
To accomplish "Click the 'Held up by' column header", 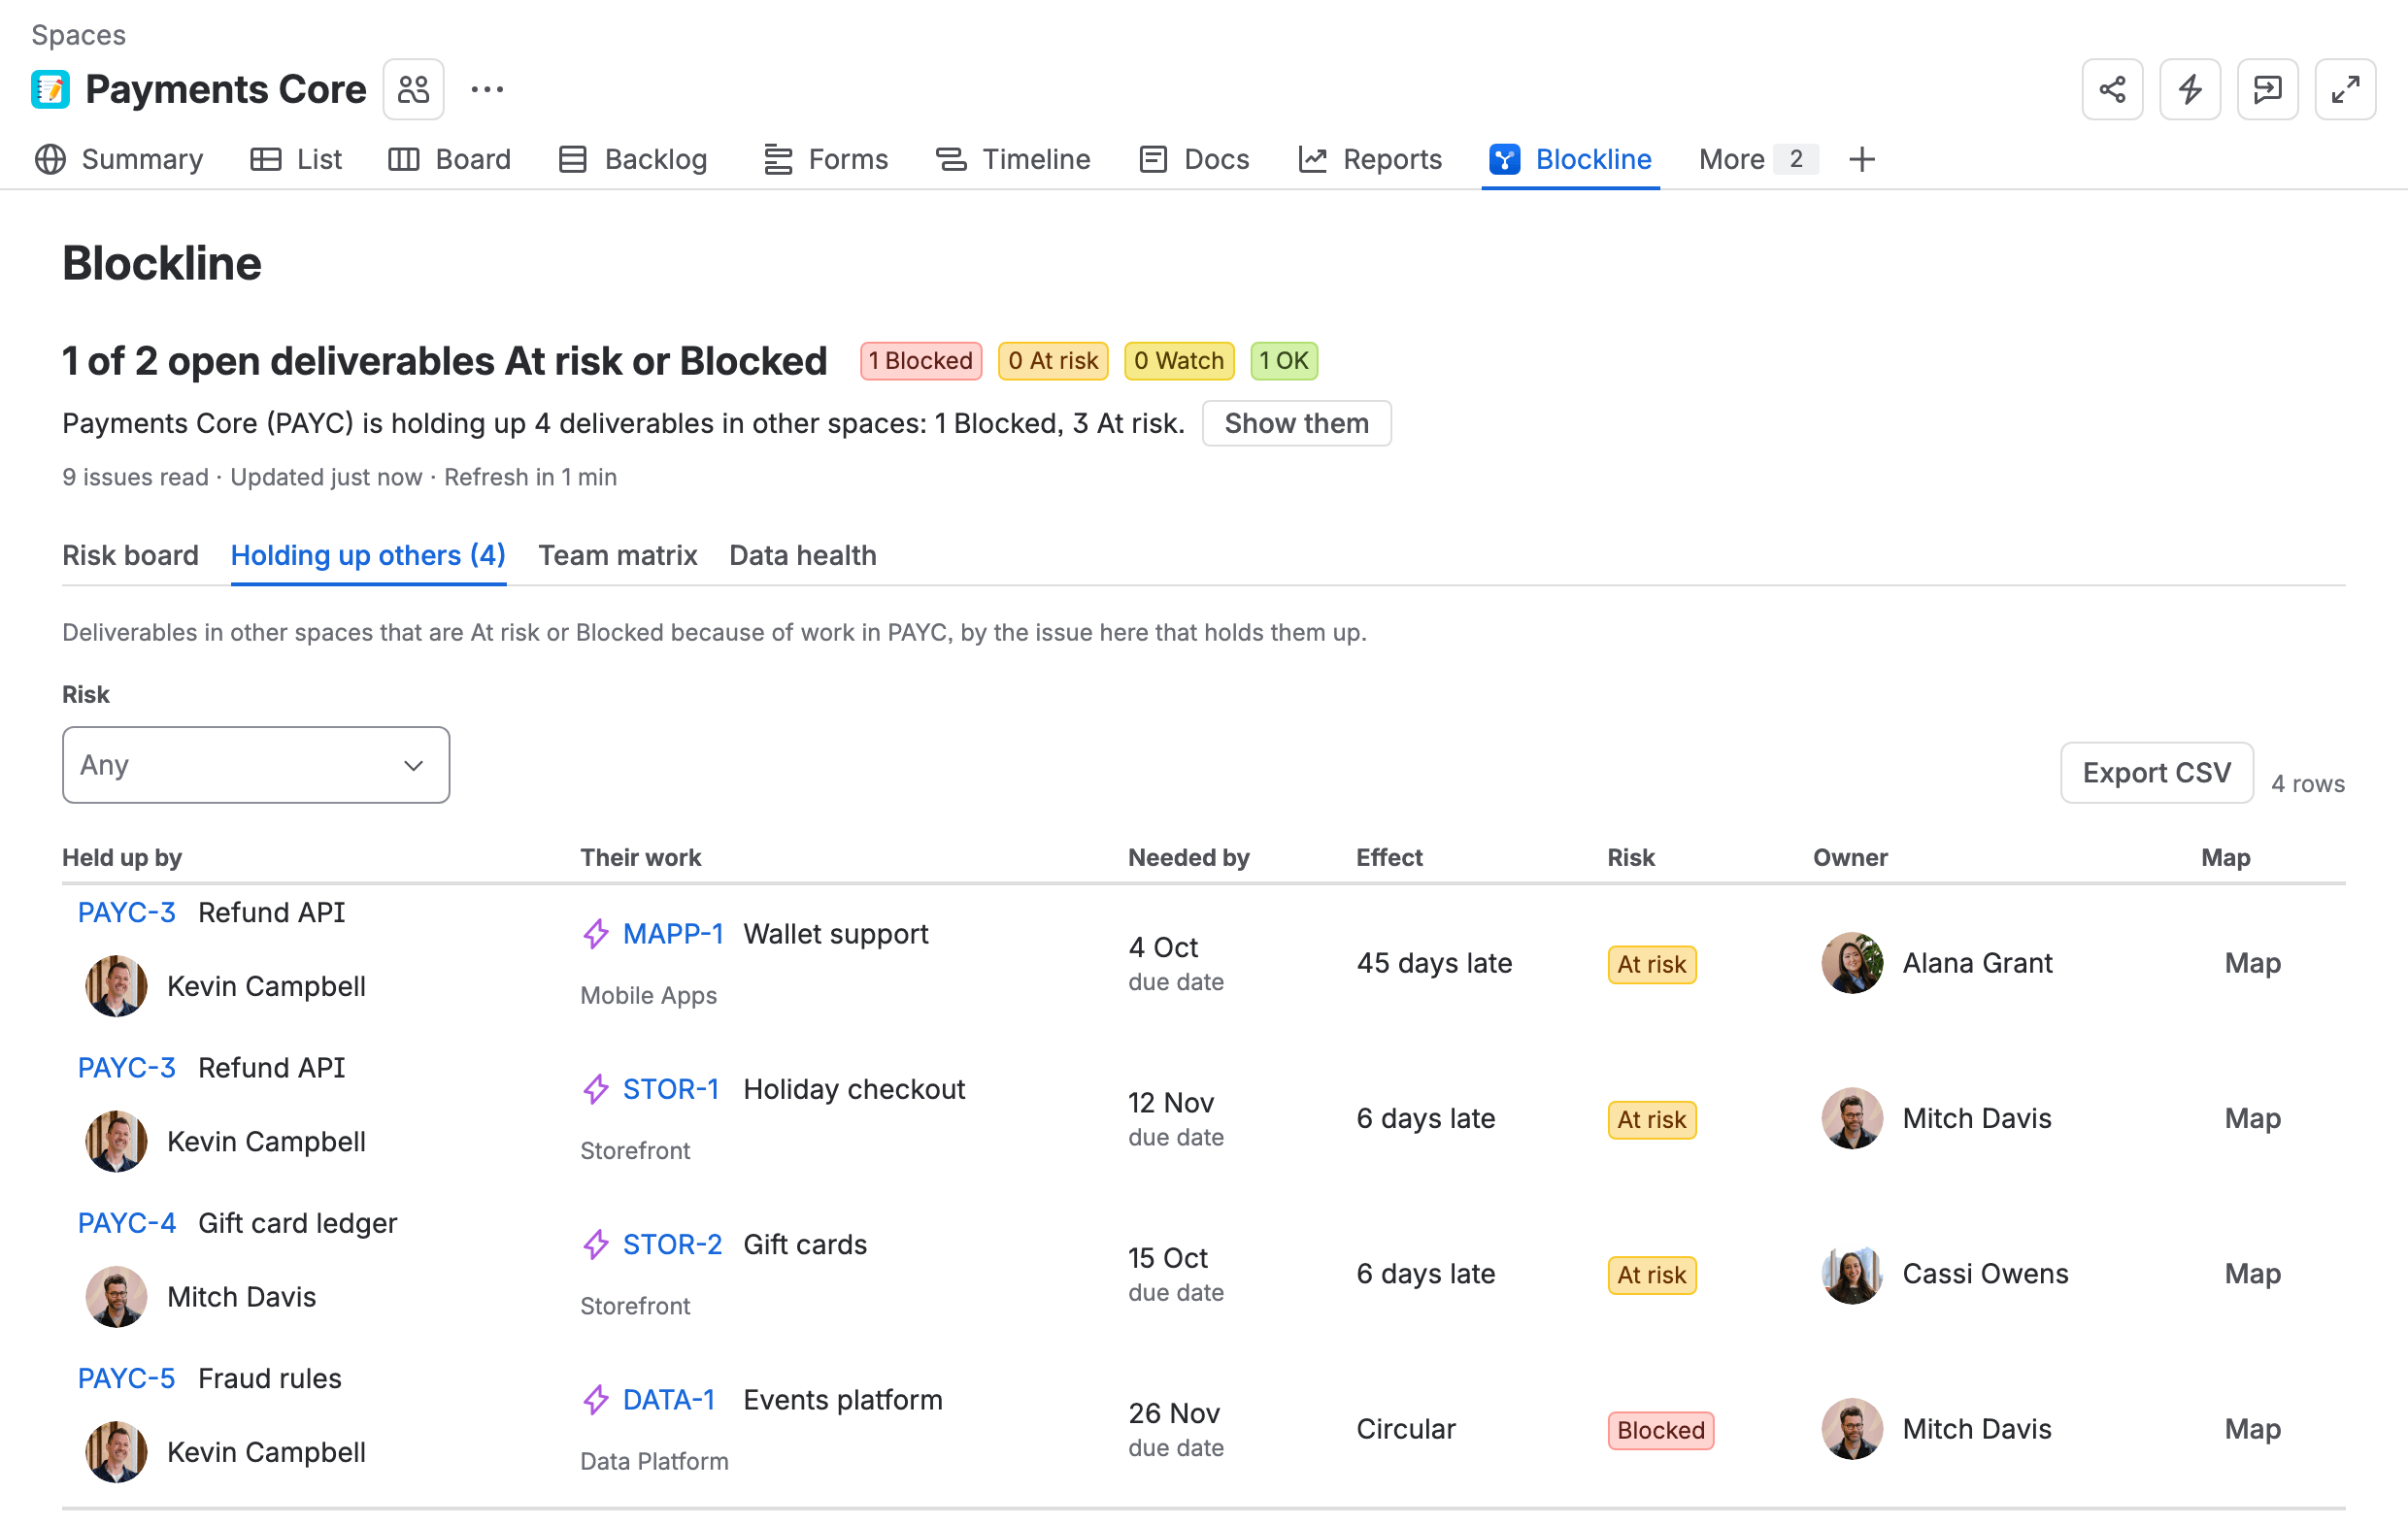I will [x=122, y=857].
